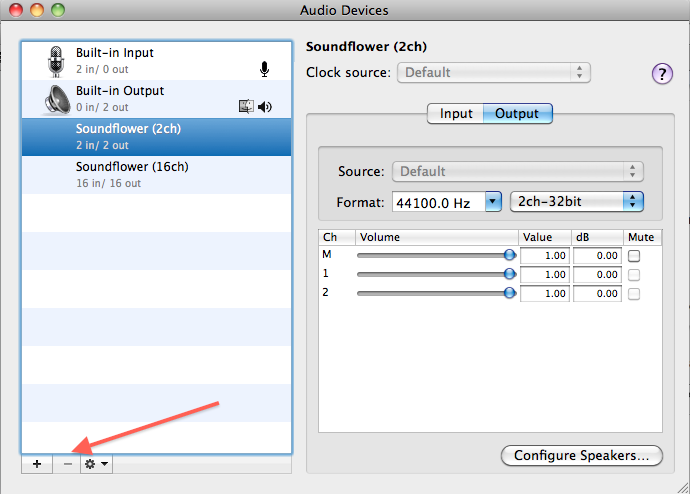
Task: Open the purple help question mark
Action: click(x=662, y=73)
